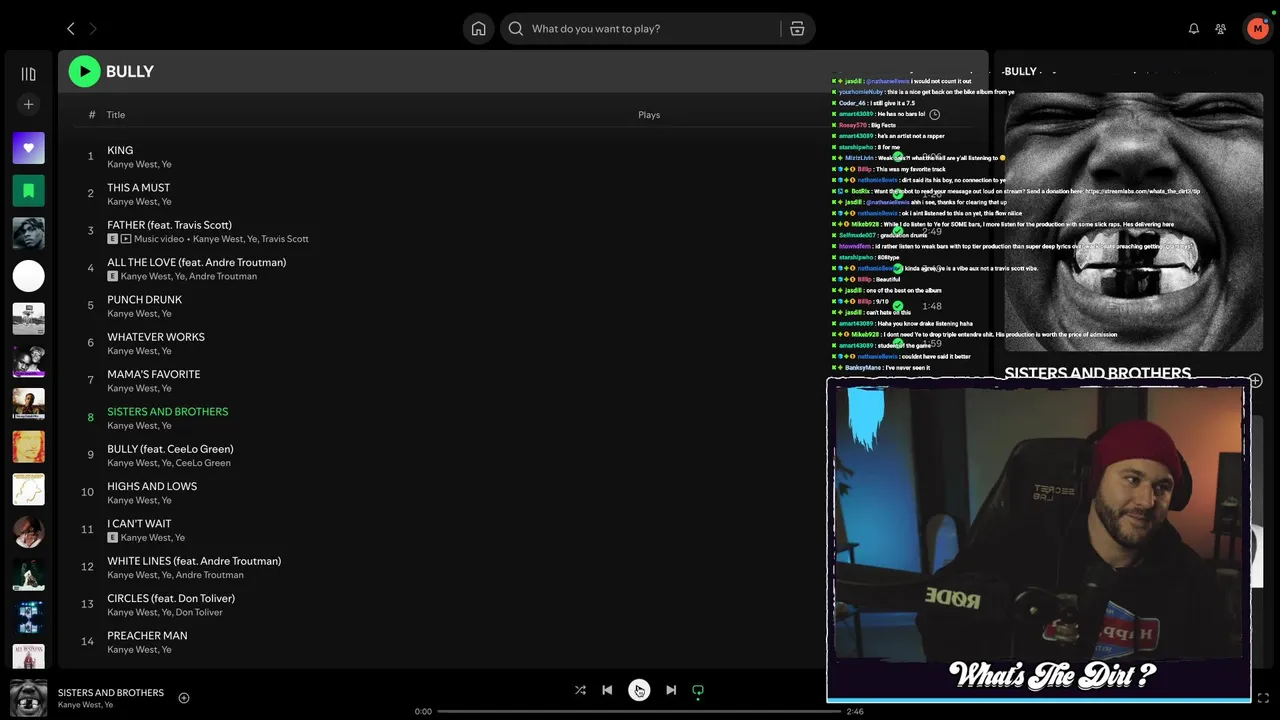Viewport: 1280px width, 720px height.
Task: Skip to the next track
Action: pos(671,690)
